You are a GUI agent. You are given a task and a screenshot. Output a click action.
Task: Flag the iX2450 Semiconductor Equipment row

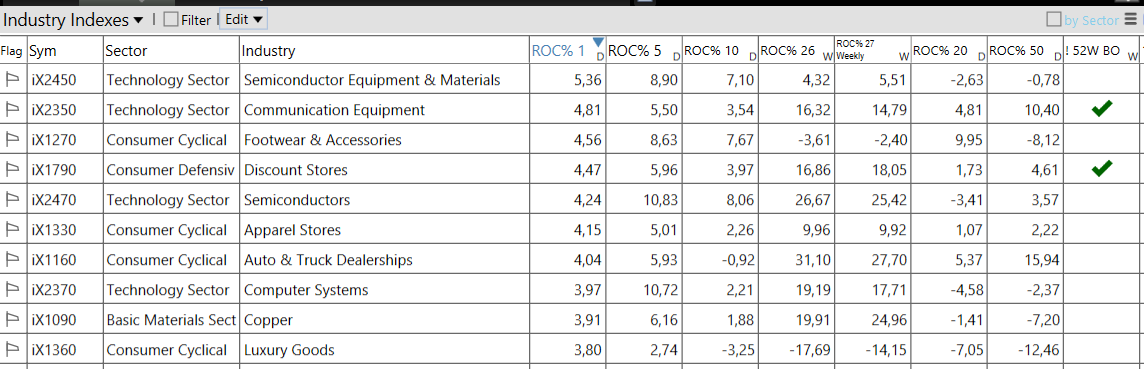click(12, 79)
